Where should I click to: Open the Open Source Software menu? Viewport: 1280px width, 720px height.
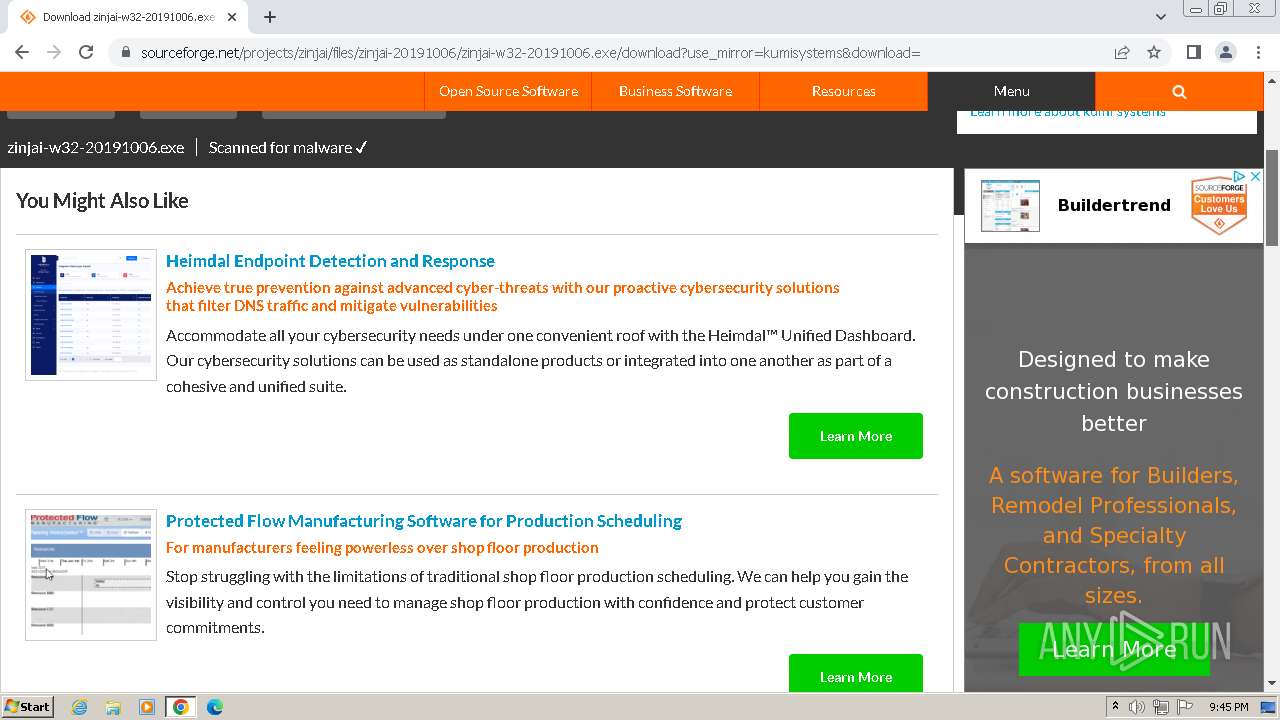[508, 91]
